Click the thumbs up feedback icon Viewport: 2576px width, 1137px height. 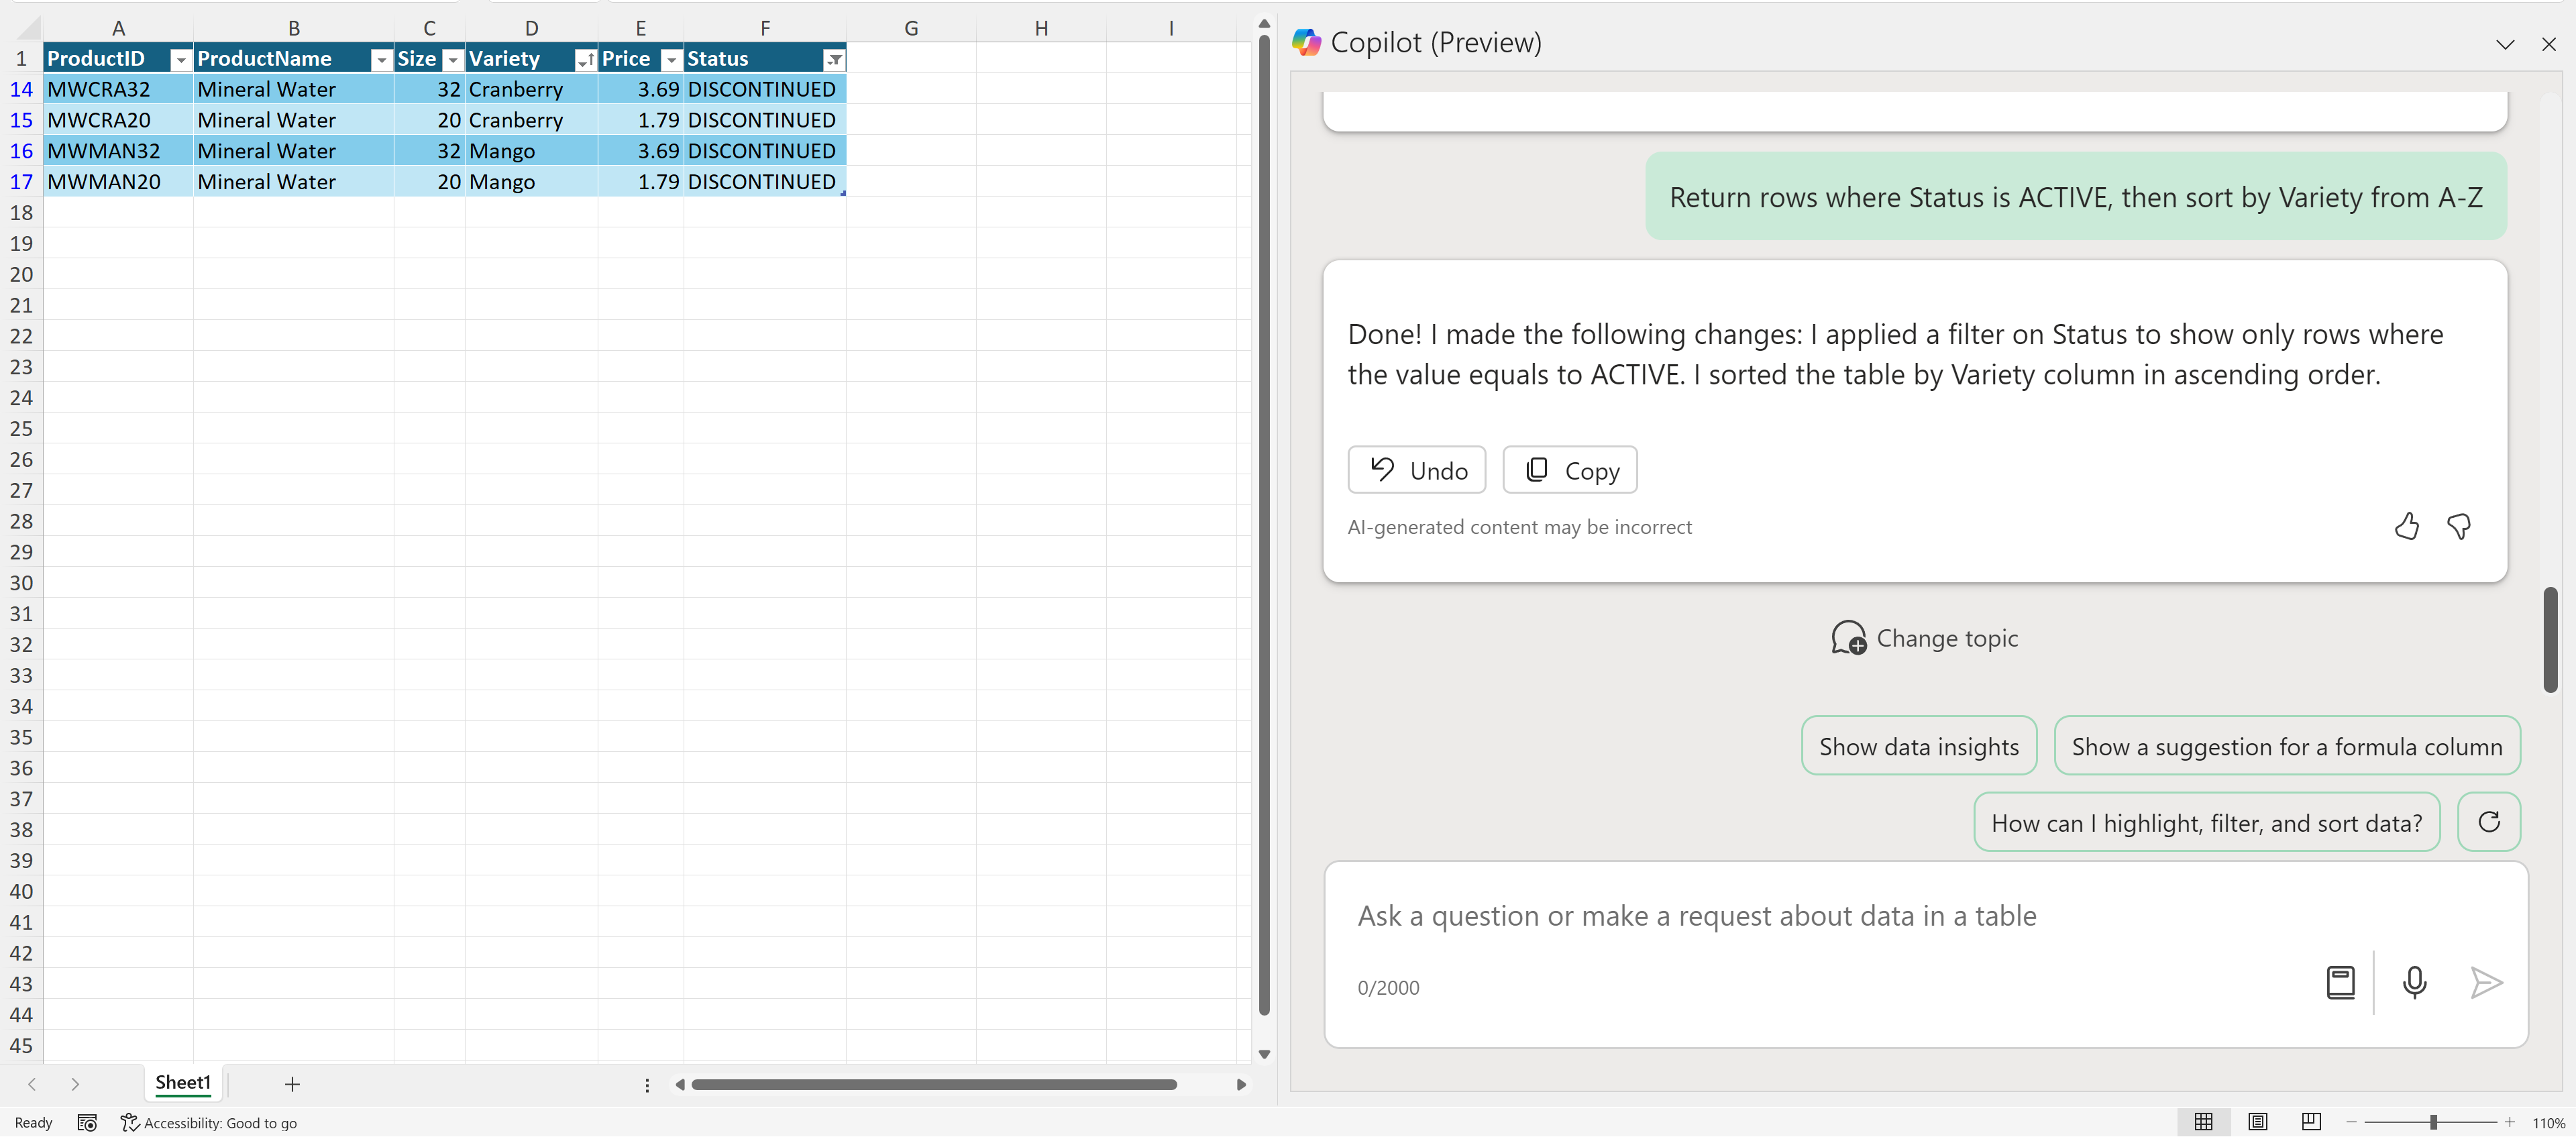click(2406, 526)
